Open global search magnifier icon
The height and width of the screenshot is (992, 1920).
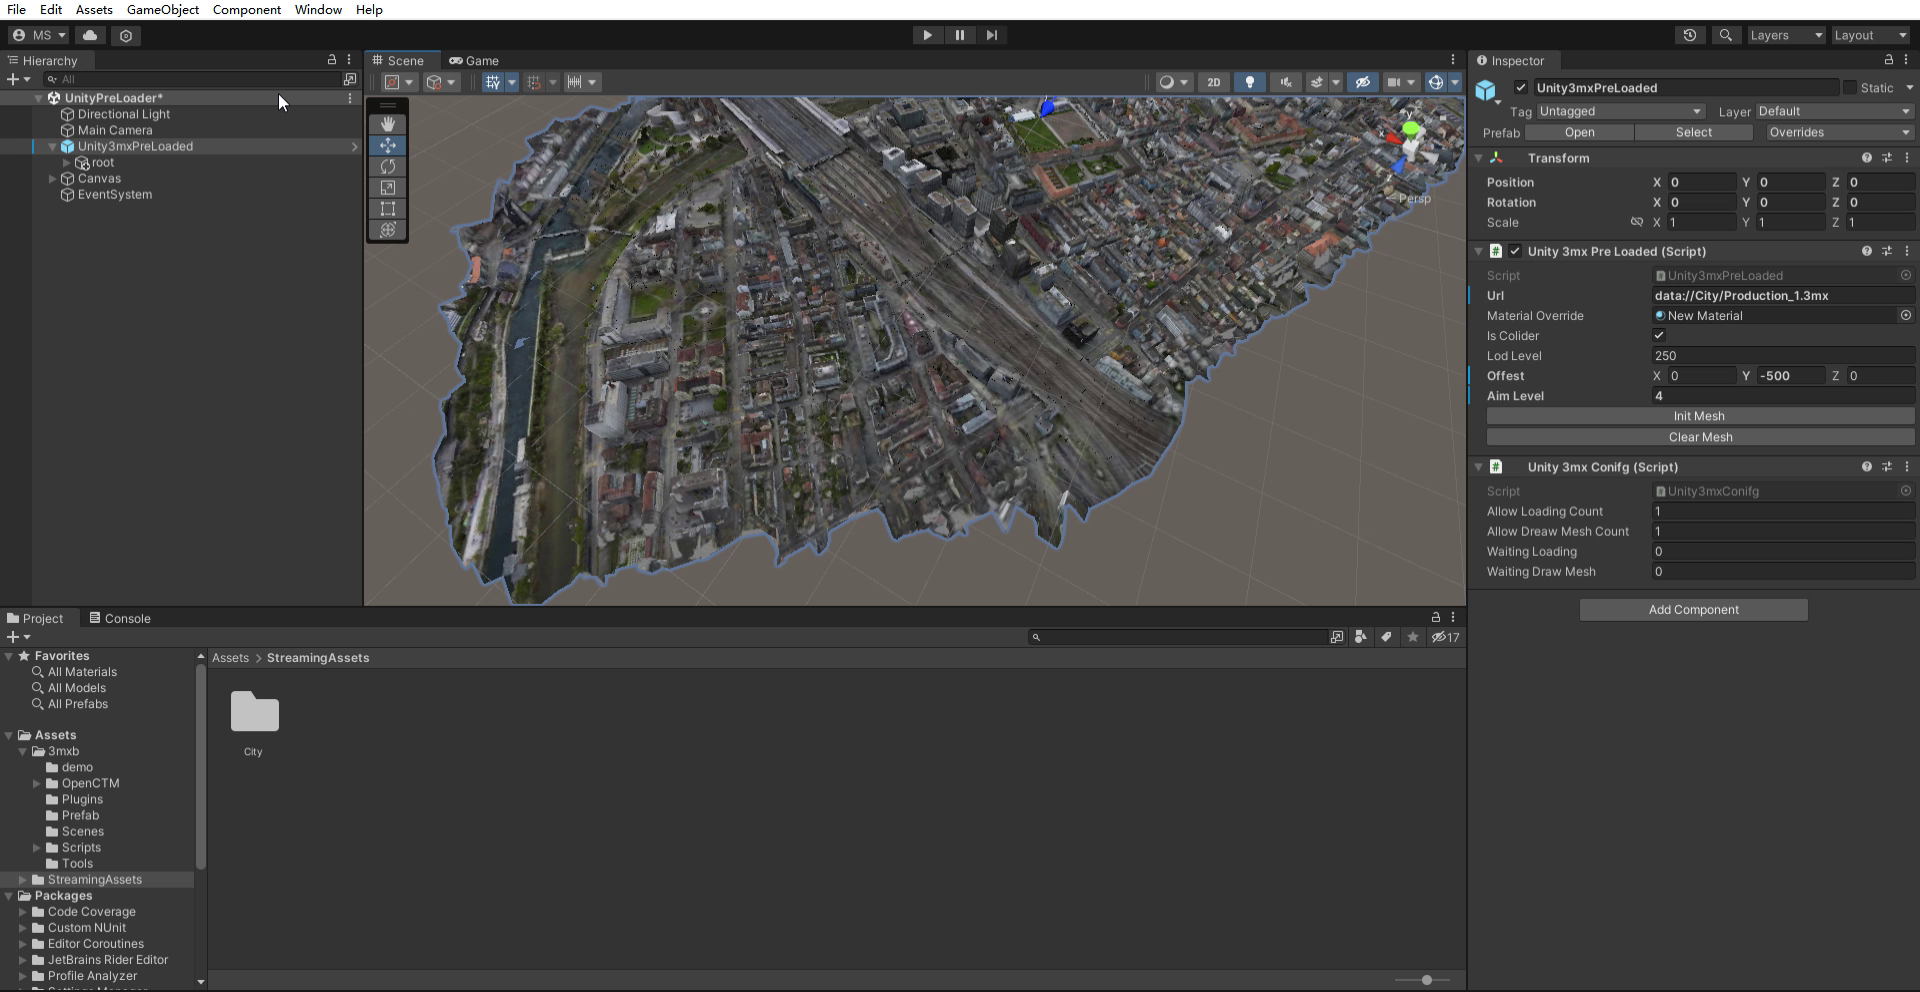(x=1725, y=35)
